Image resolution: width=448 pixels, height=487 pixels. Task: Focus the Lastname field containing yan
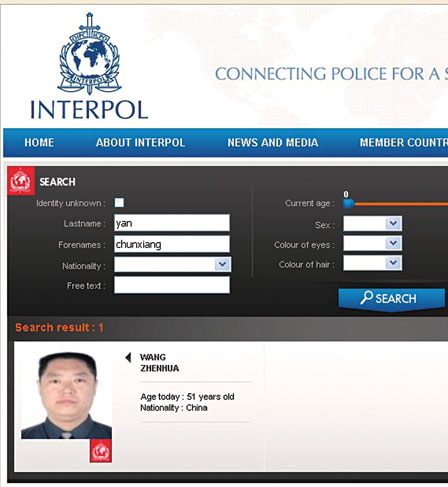point(172,223)
